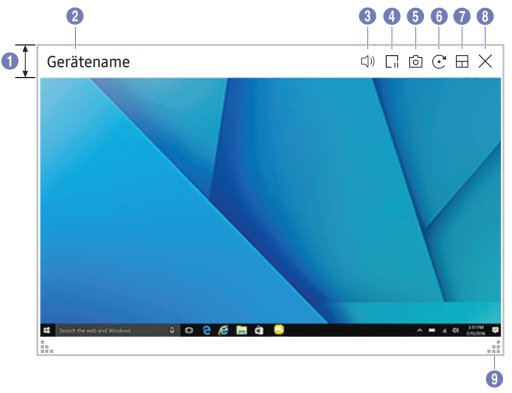
Task: Open the Action Center notifications icon
Action: point(495,330)
